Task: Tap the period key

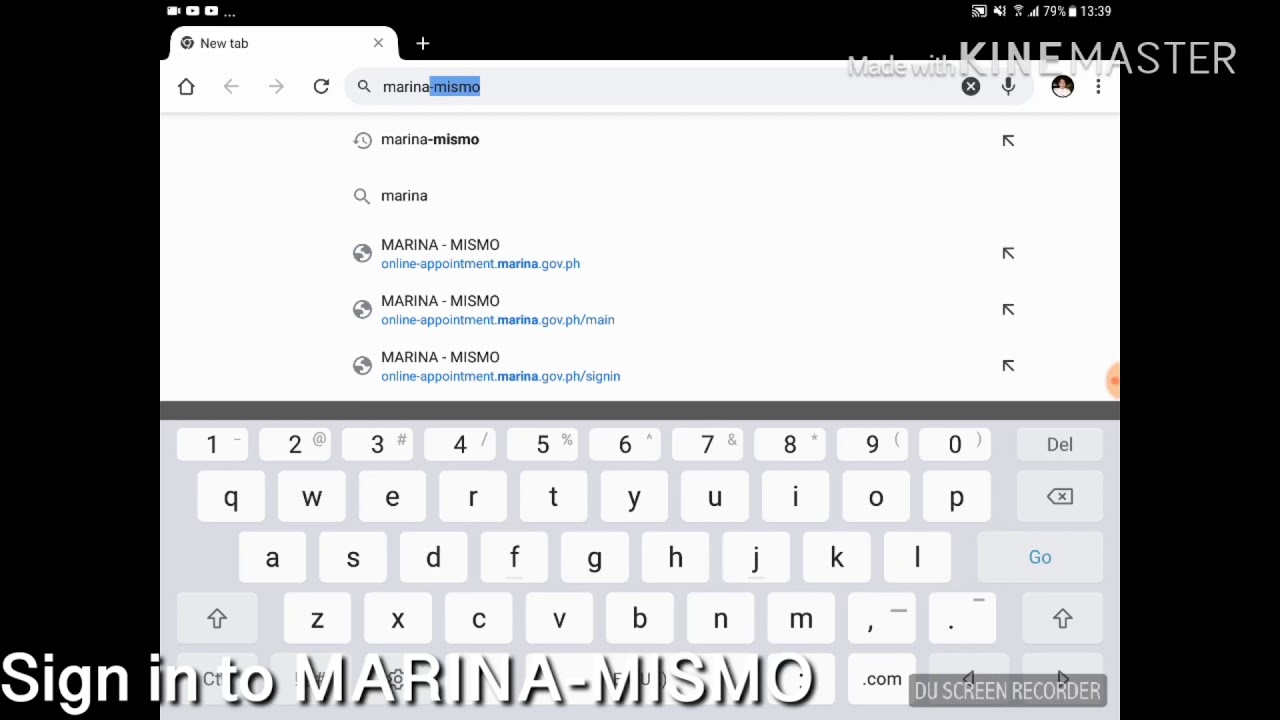Action: 962,619
